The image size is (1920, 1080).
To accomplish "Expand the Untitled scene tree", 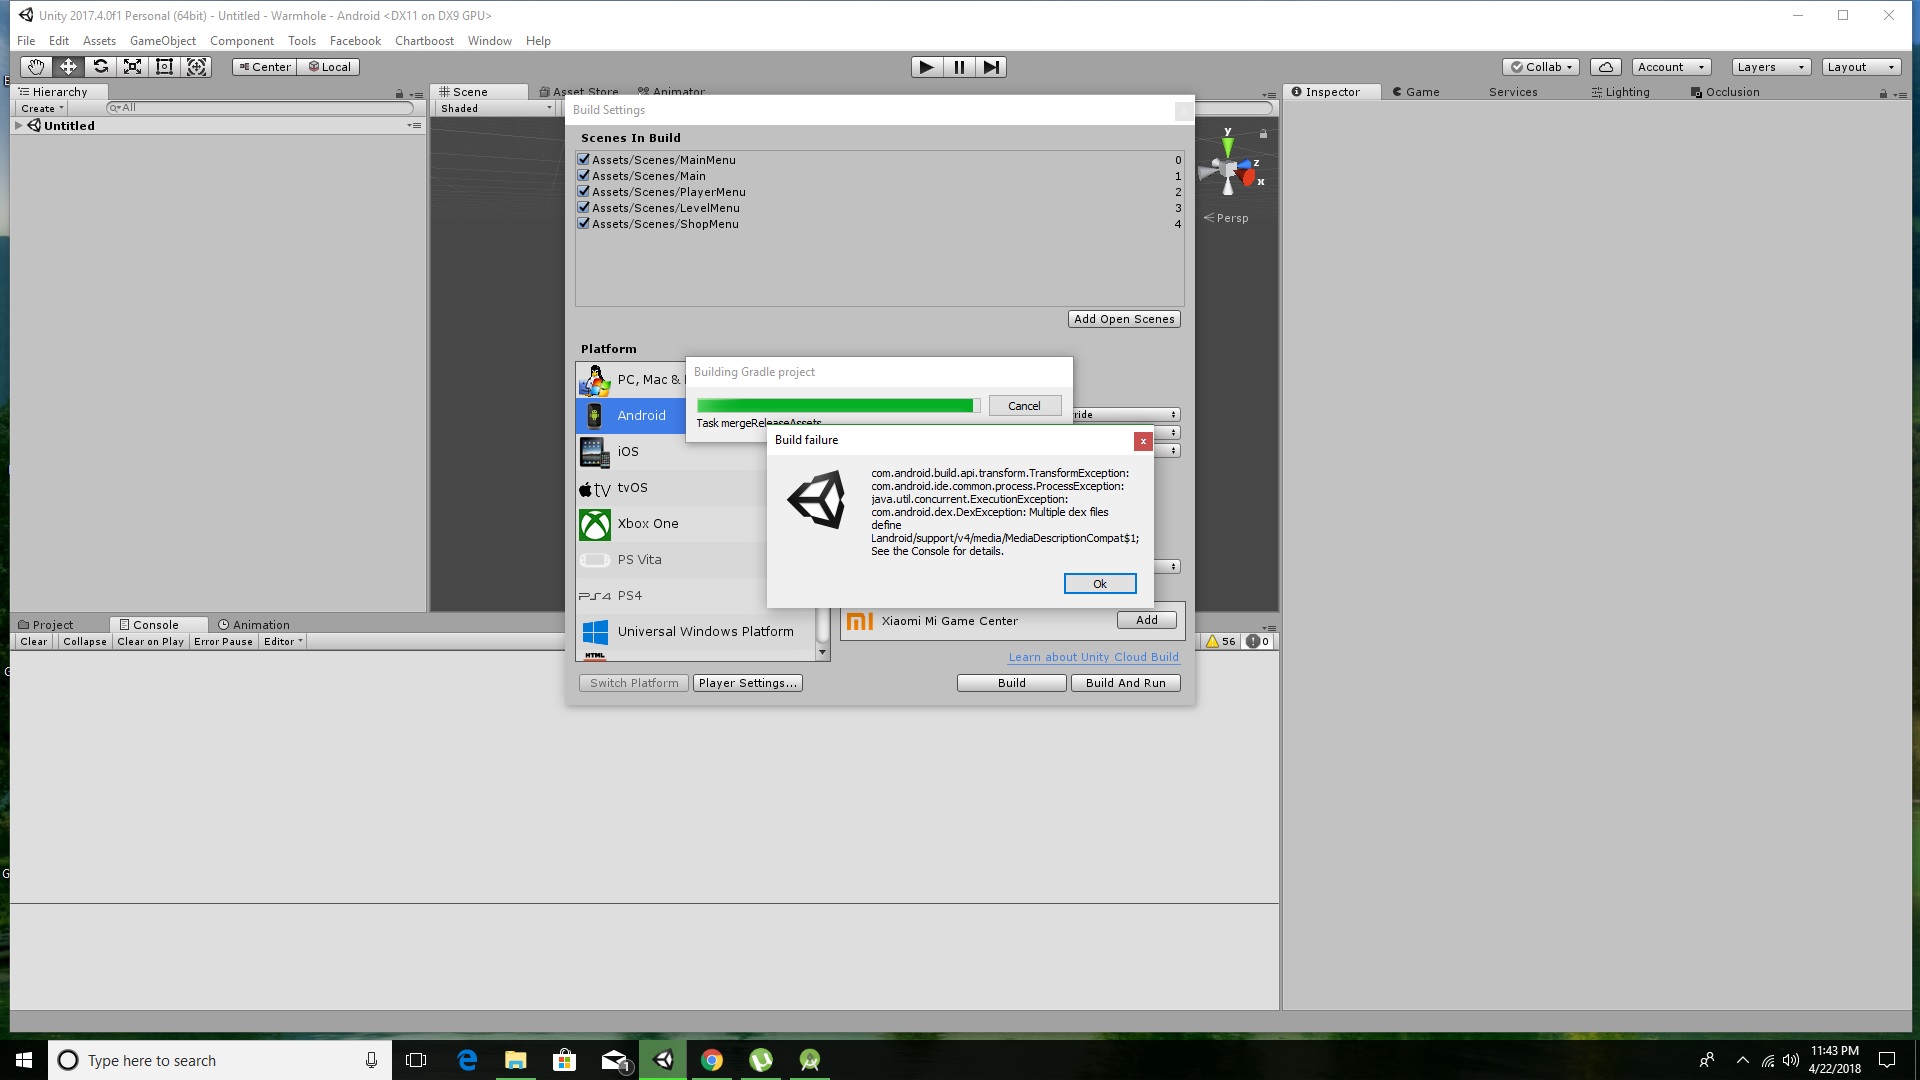I will tap(18, 126).
